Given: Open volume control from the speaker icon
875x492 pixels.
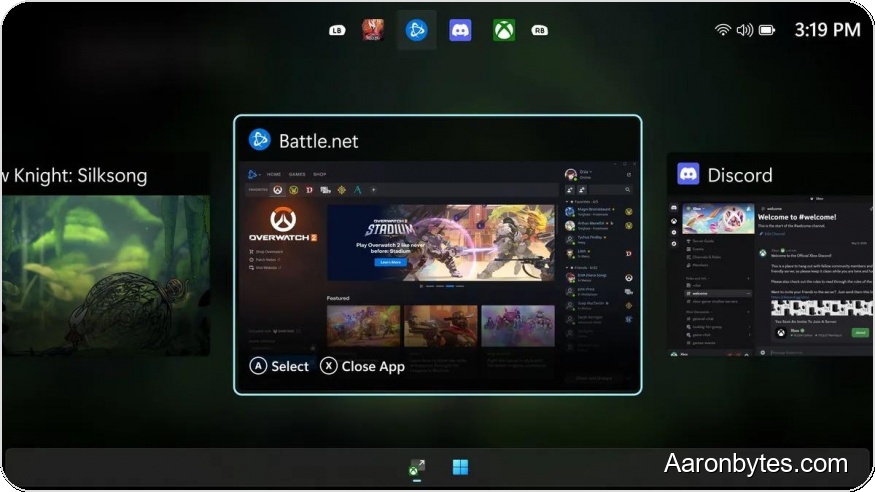Looking at the screenshot, I should click(744, 30).
